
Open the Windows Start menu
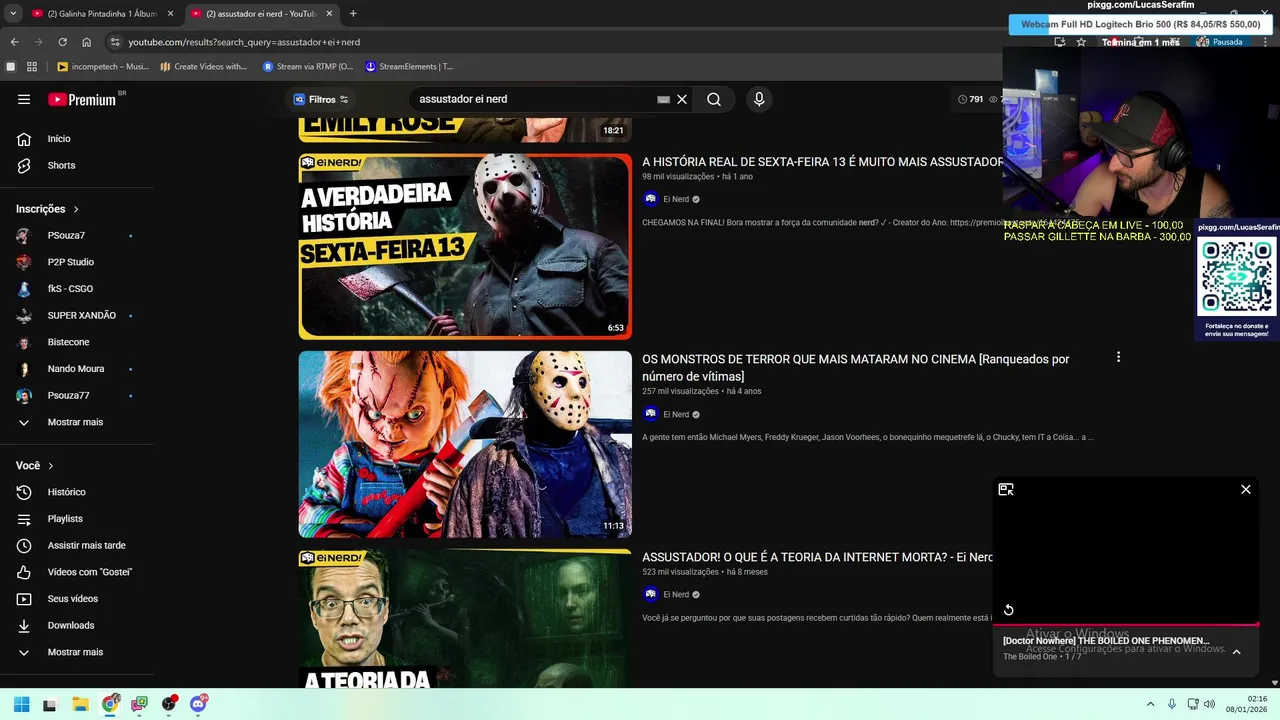(x=21, y=704)
